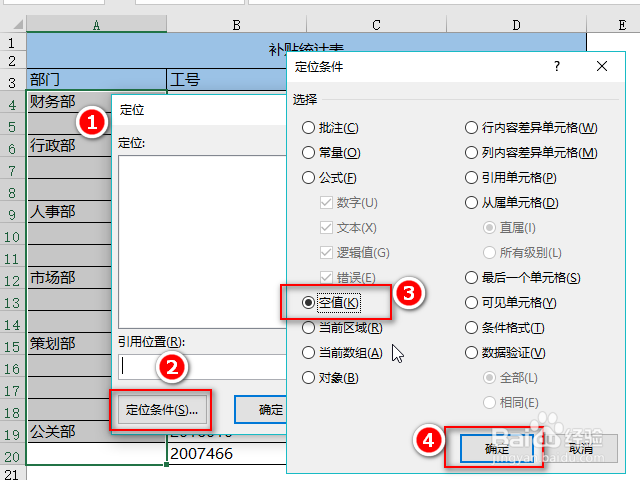Click the 策划部 cell
This screenshot has height=480, width=640.
[69, 343]
